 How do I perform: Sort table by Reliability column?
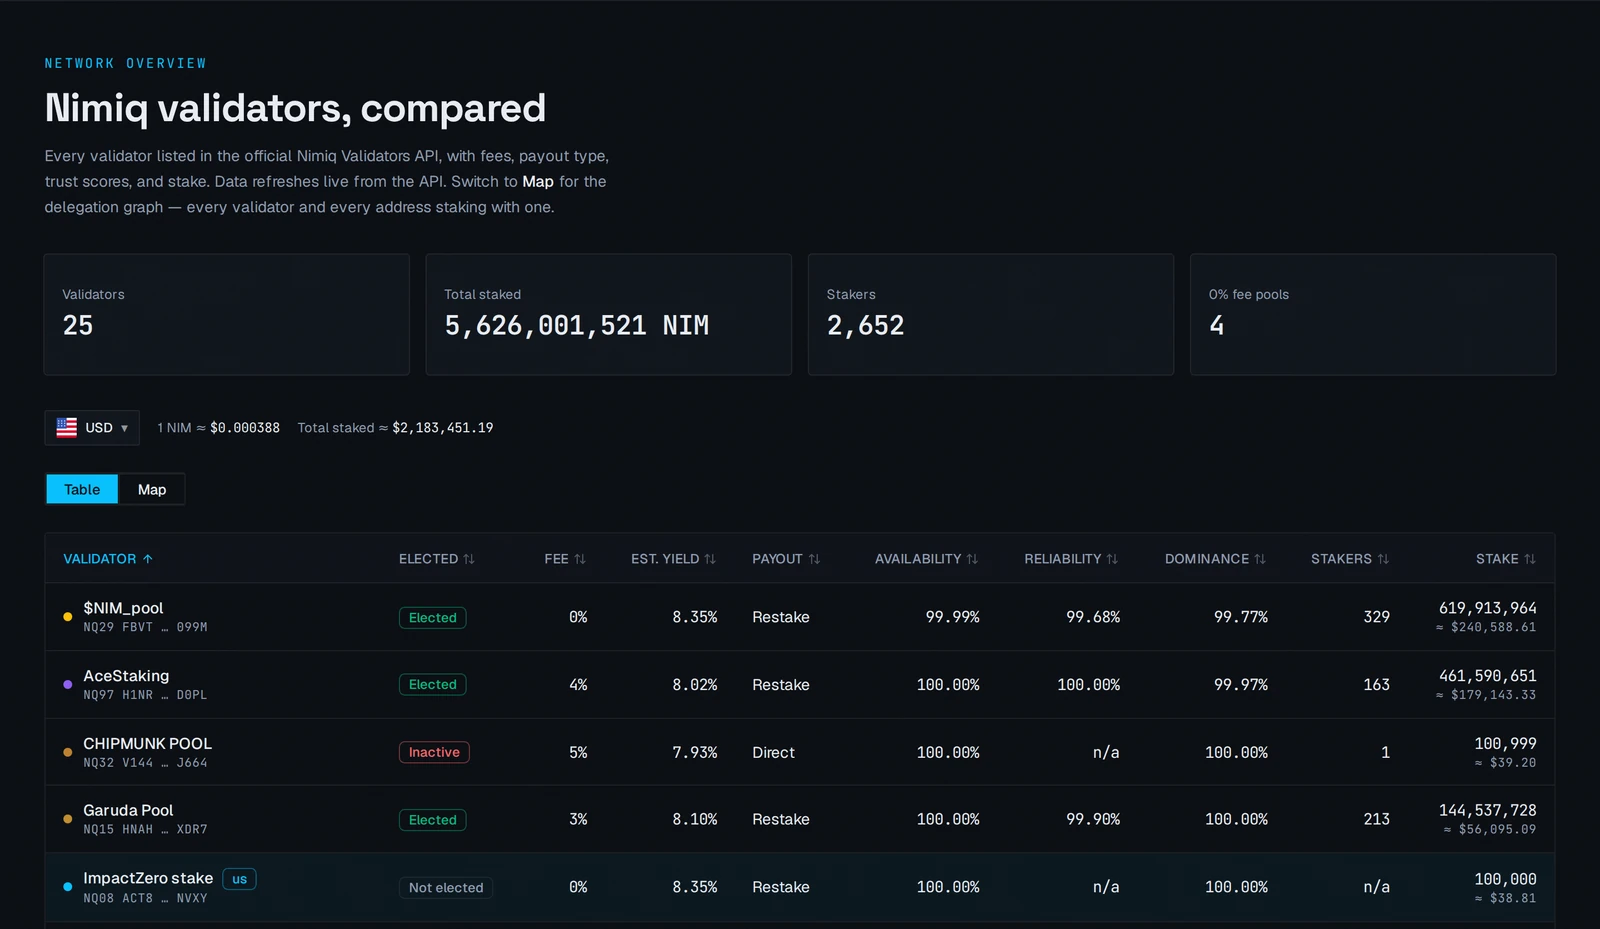(x=1071, y=559)
